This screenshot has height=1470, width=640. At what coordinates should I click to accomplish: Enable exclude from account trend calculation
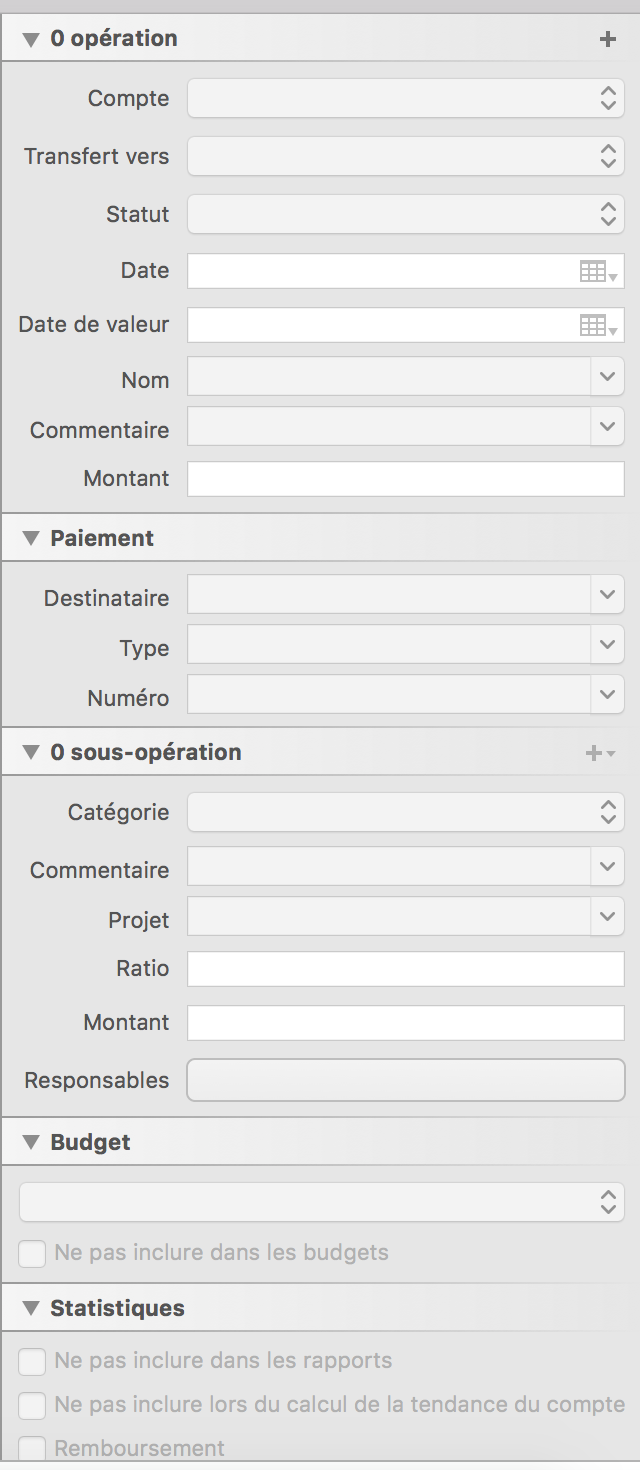[33, 1405]
